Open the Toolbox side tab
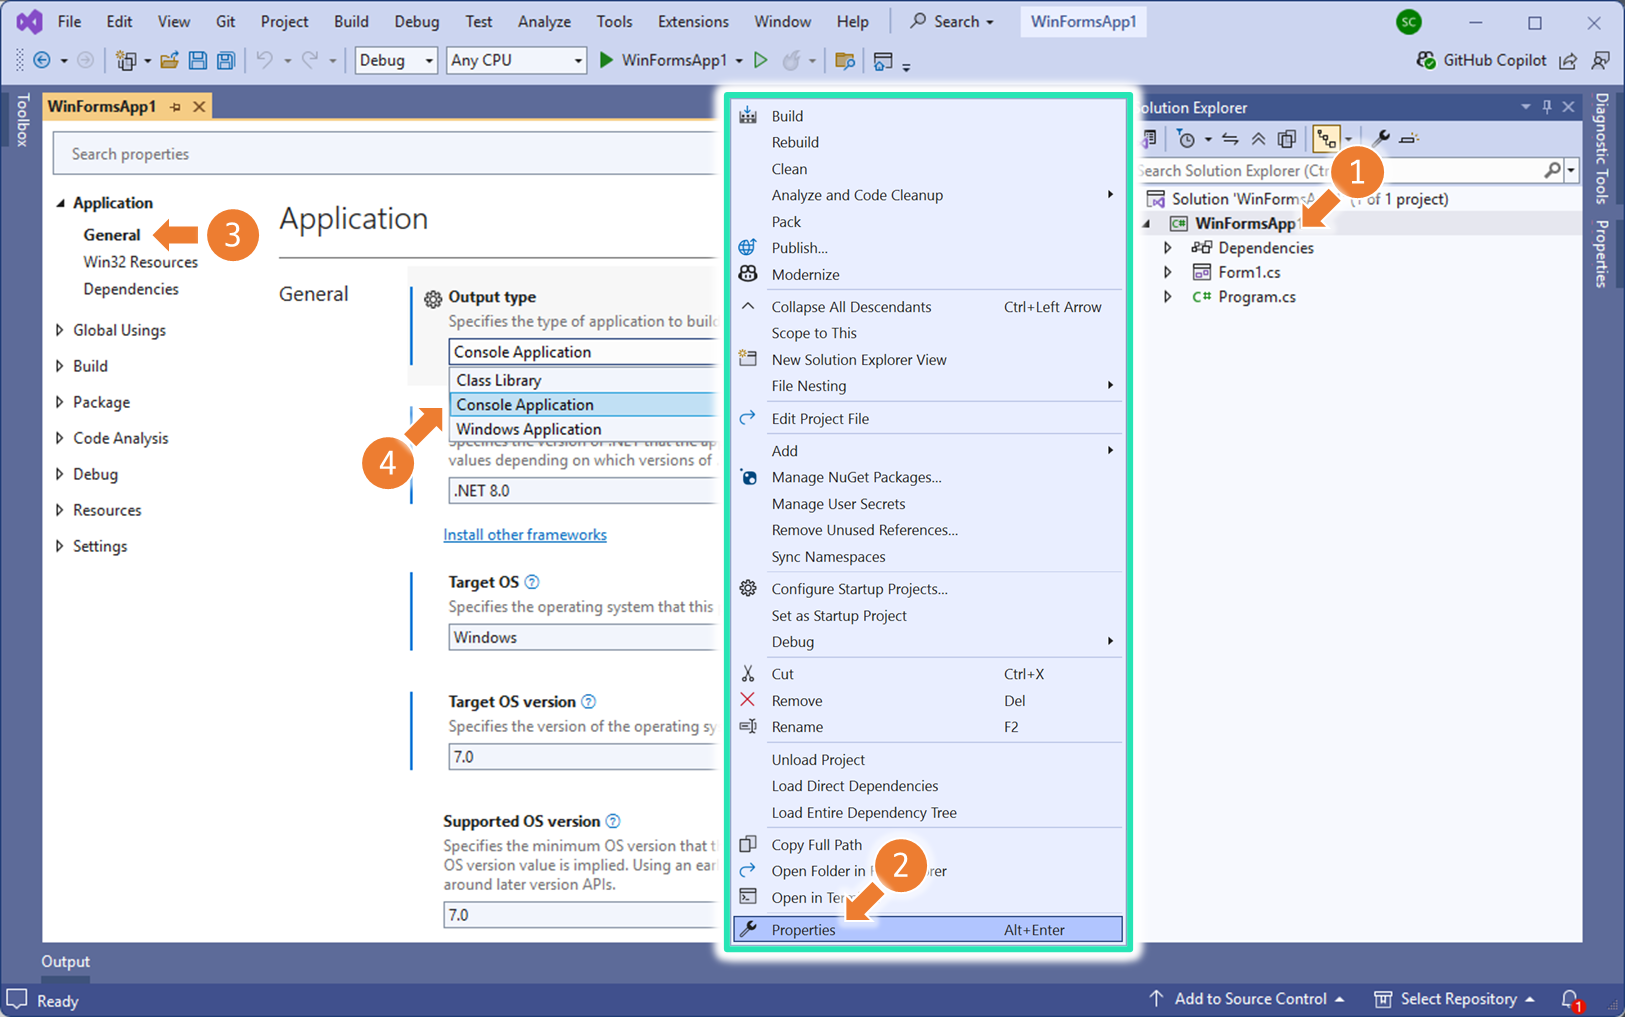Viewport: 1625px width, 1017px height. click(x=22, y=120)
